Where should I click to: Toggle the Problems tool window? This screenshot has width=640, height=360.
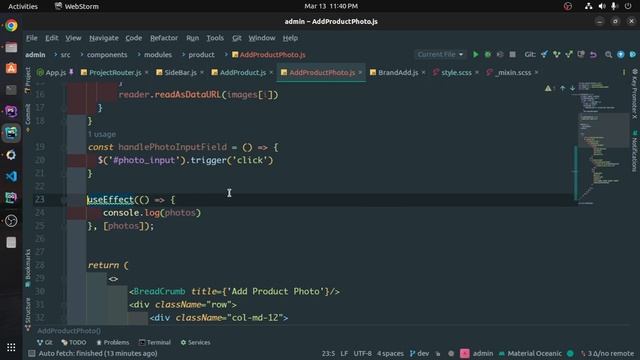click(x=113, y=342)
